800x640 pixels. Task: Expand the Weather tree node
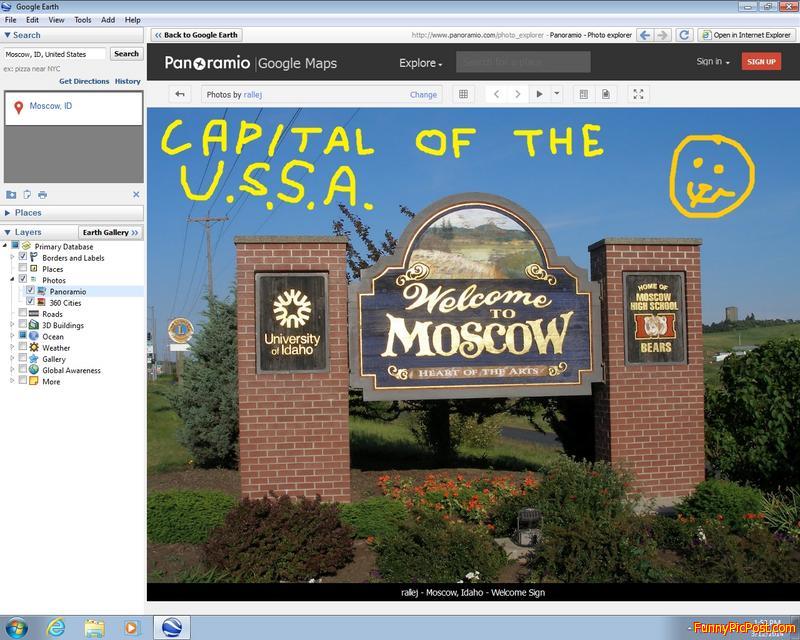click(x=12, y=347)
